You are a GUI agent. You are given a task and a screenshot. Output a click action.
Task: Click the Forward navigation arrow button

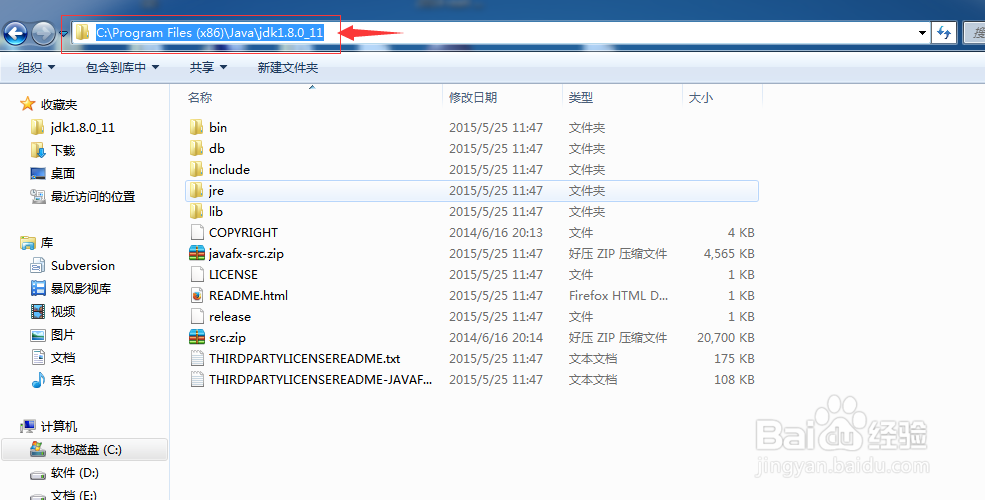point(43,33)
